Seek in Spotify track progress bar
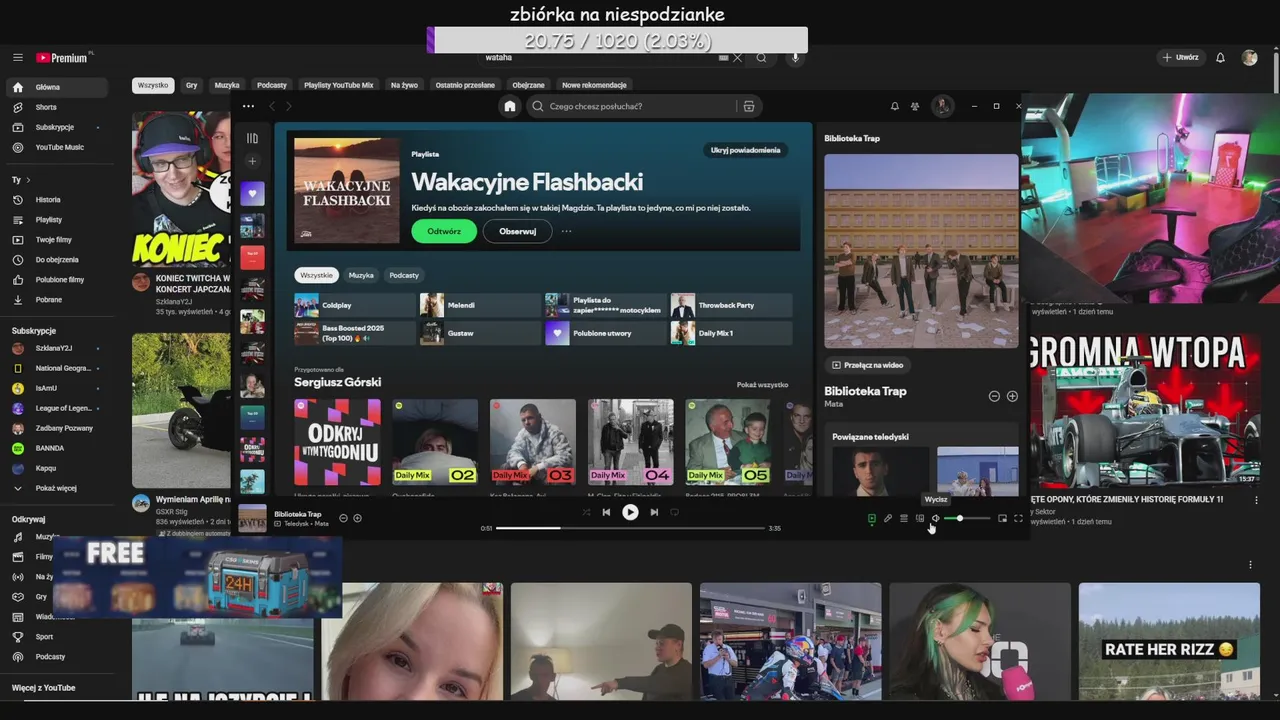The height and width of the screenshot is (720, 1280). click(x=630, y=528)
